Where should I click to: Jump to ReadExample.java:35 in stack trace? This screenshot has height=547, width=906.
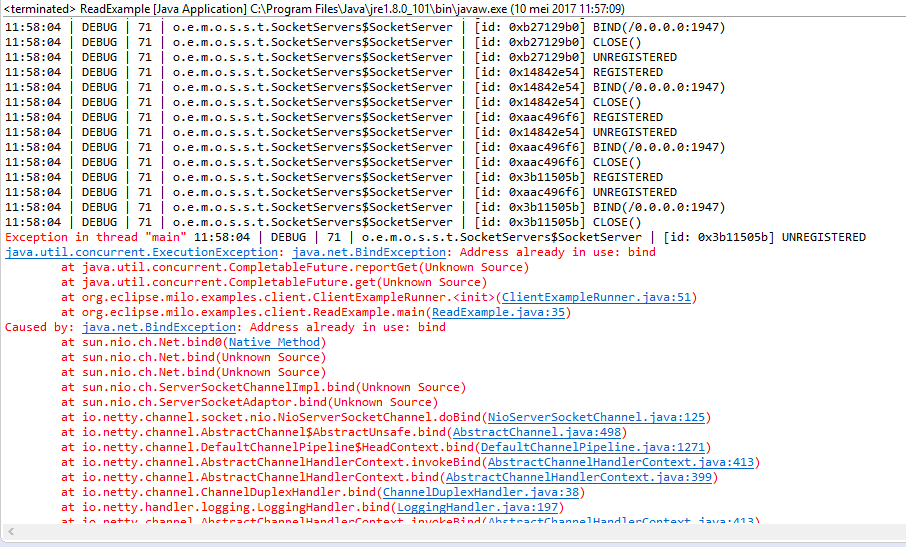tap(498, 312)
